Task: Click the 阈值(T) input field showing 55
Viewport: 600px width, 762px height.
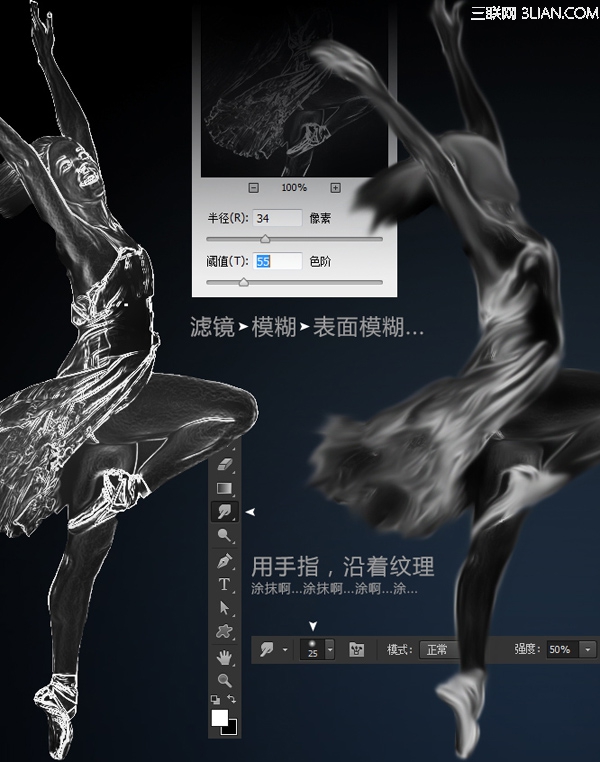Action: [277, 261]
